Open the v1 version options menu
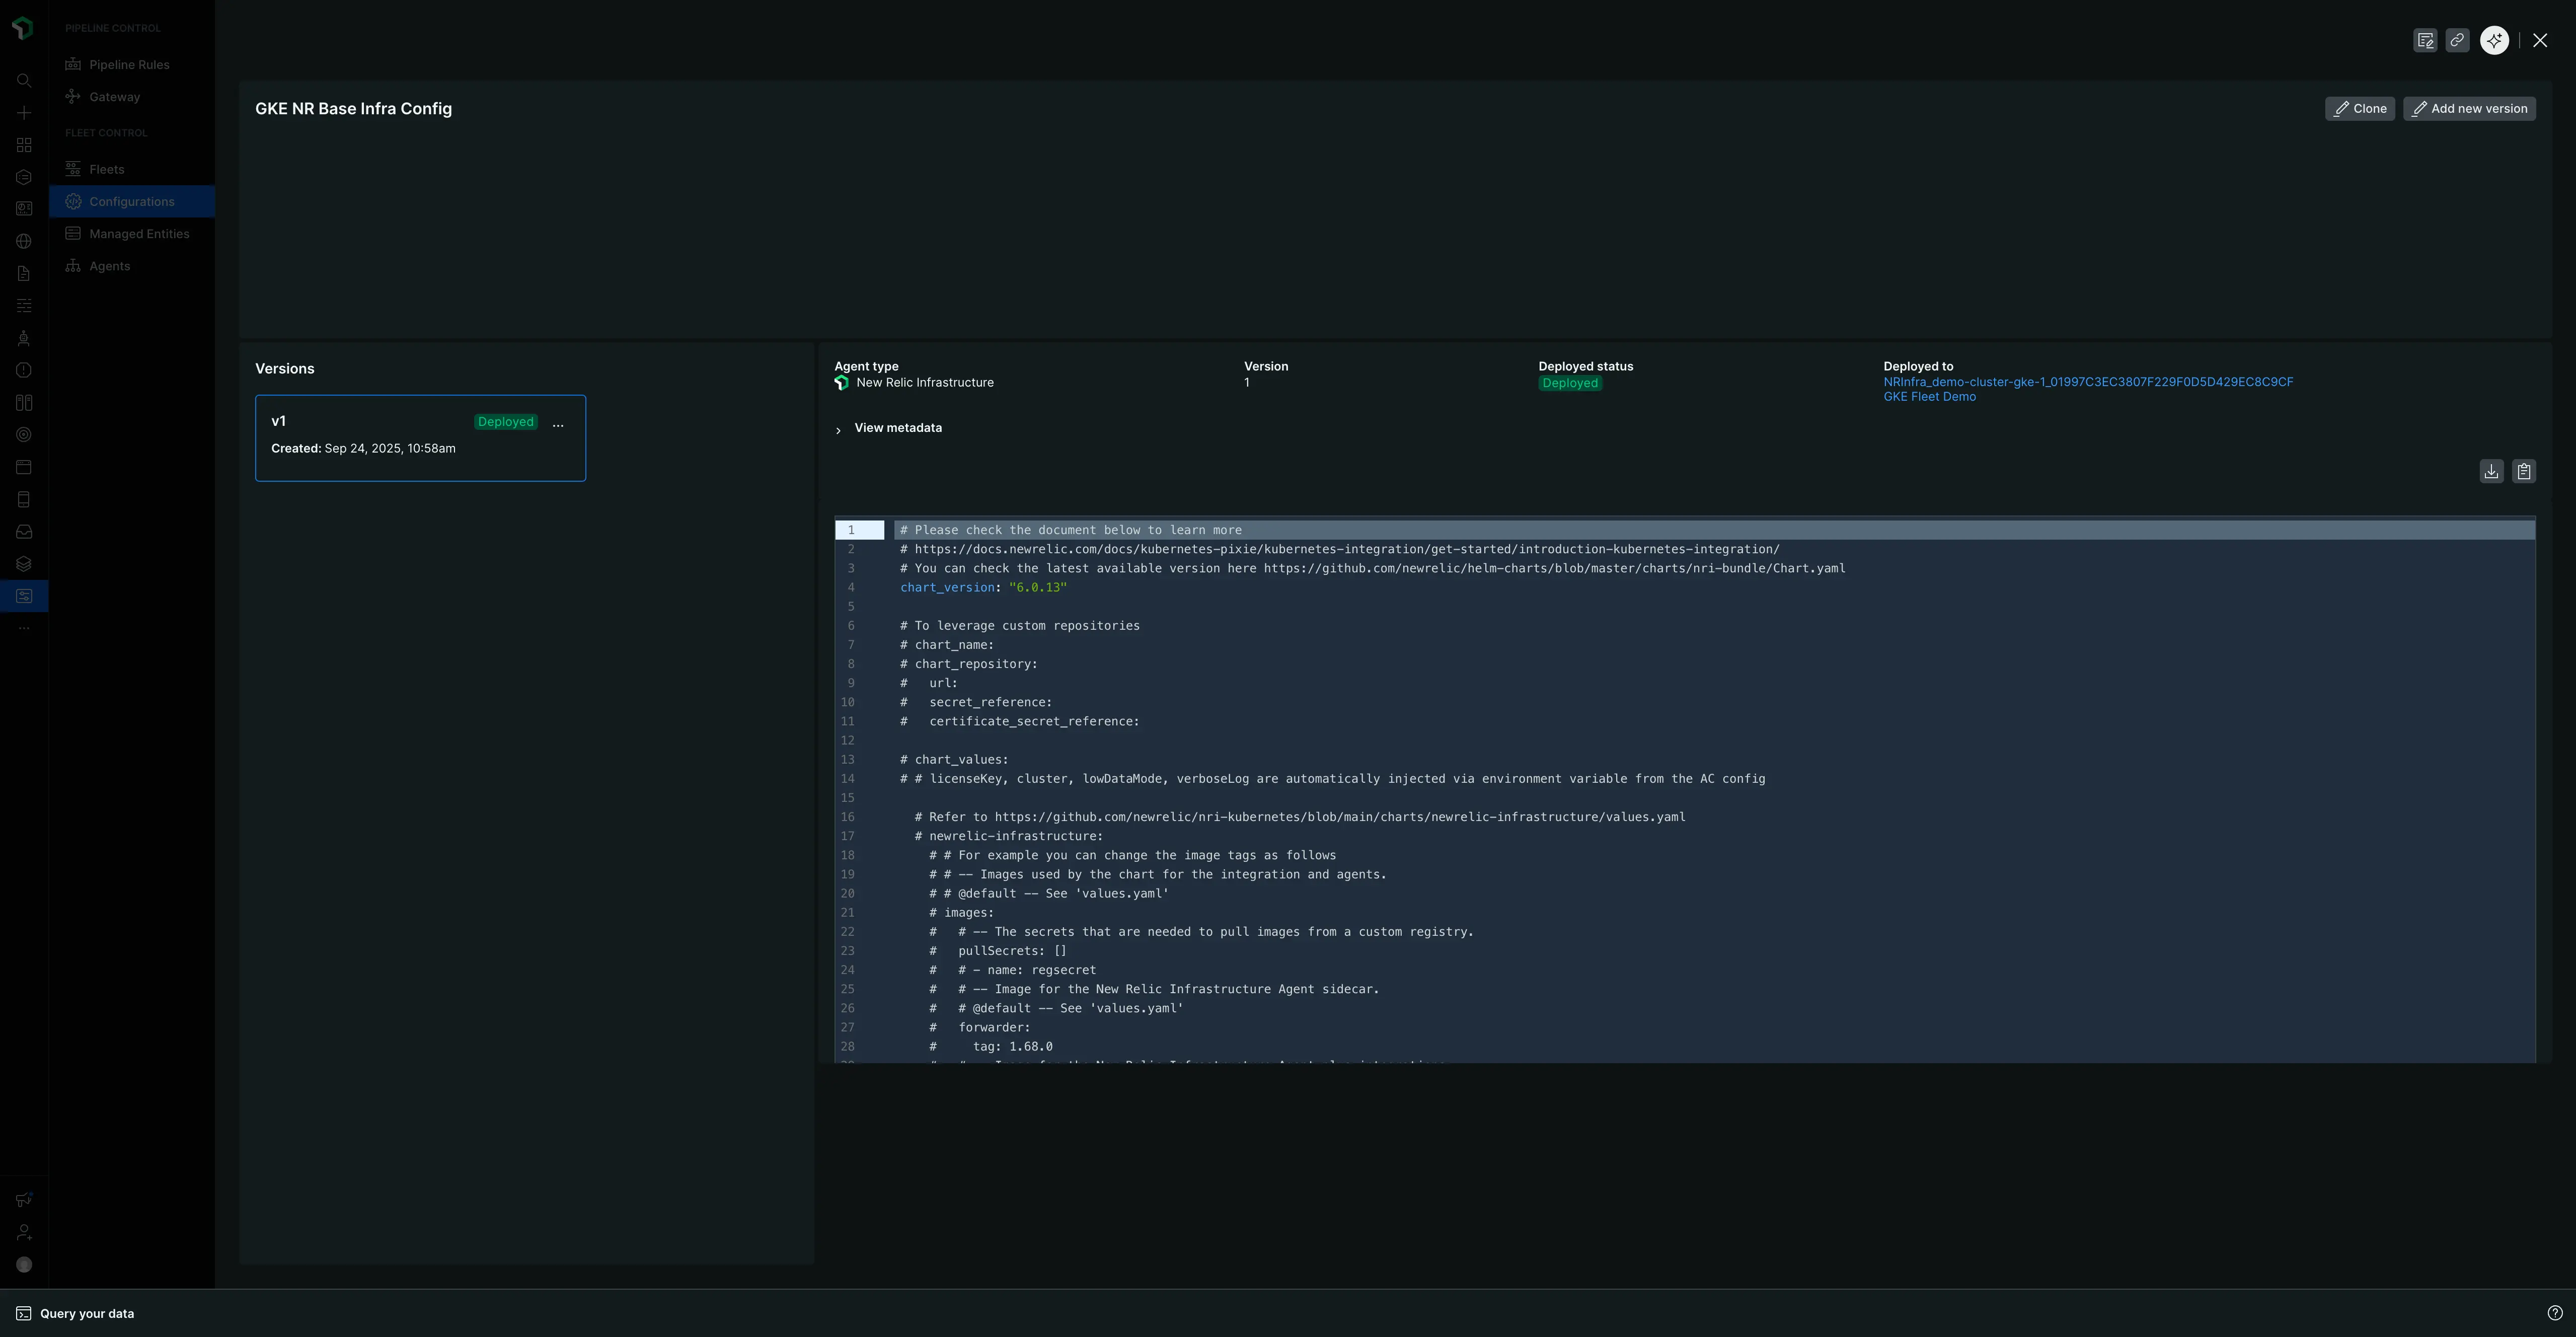The height and width of the screenshot is (1337, 2576). coord(558,424)
